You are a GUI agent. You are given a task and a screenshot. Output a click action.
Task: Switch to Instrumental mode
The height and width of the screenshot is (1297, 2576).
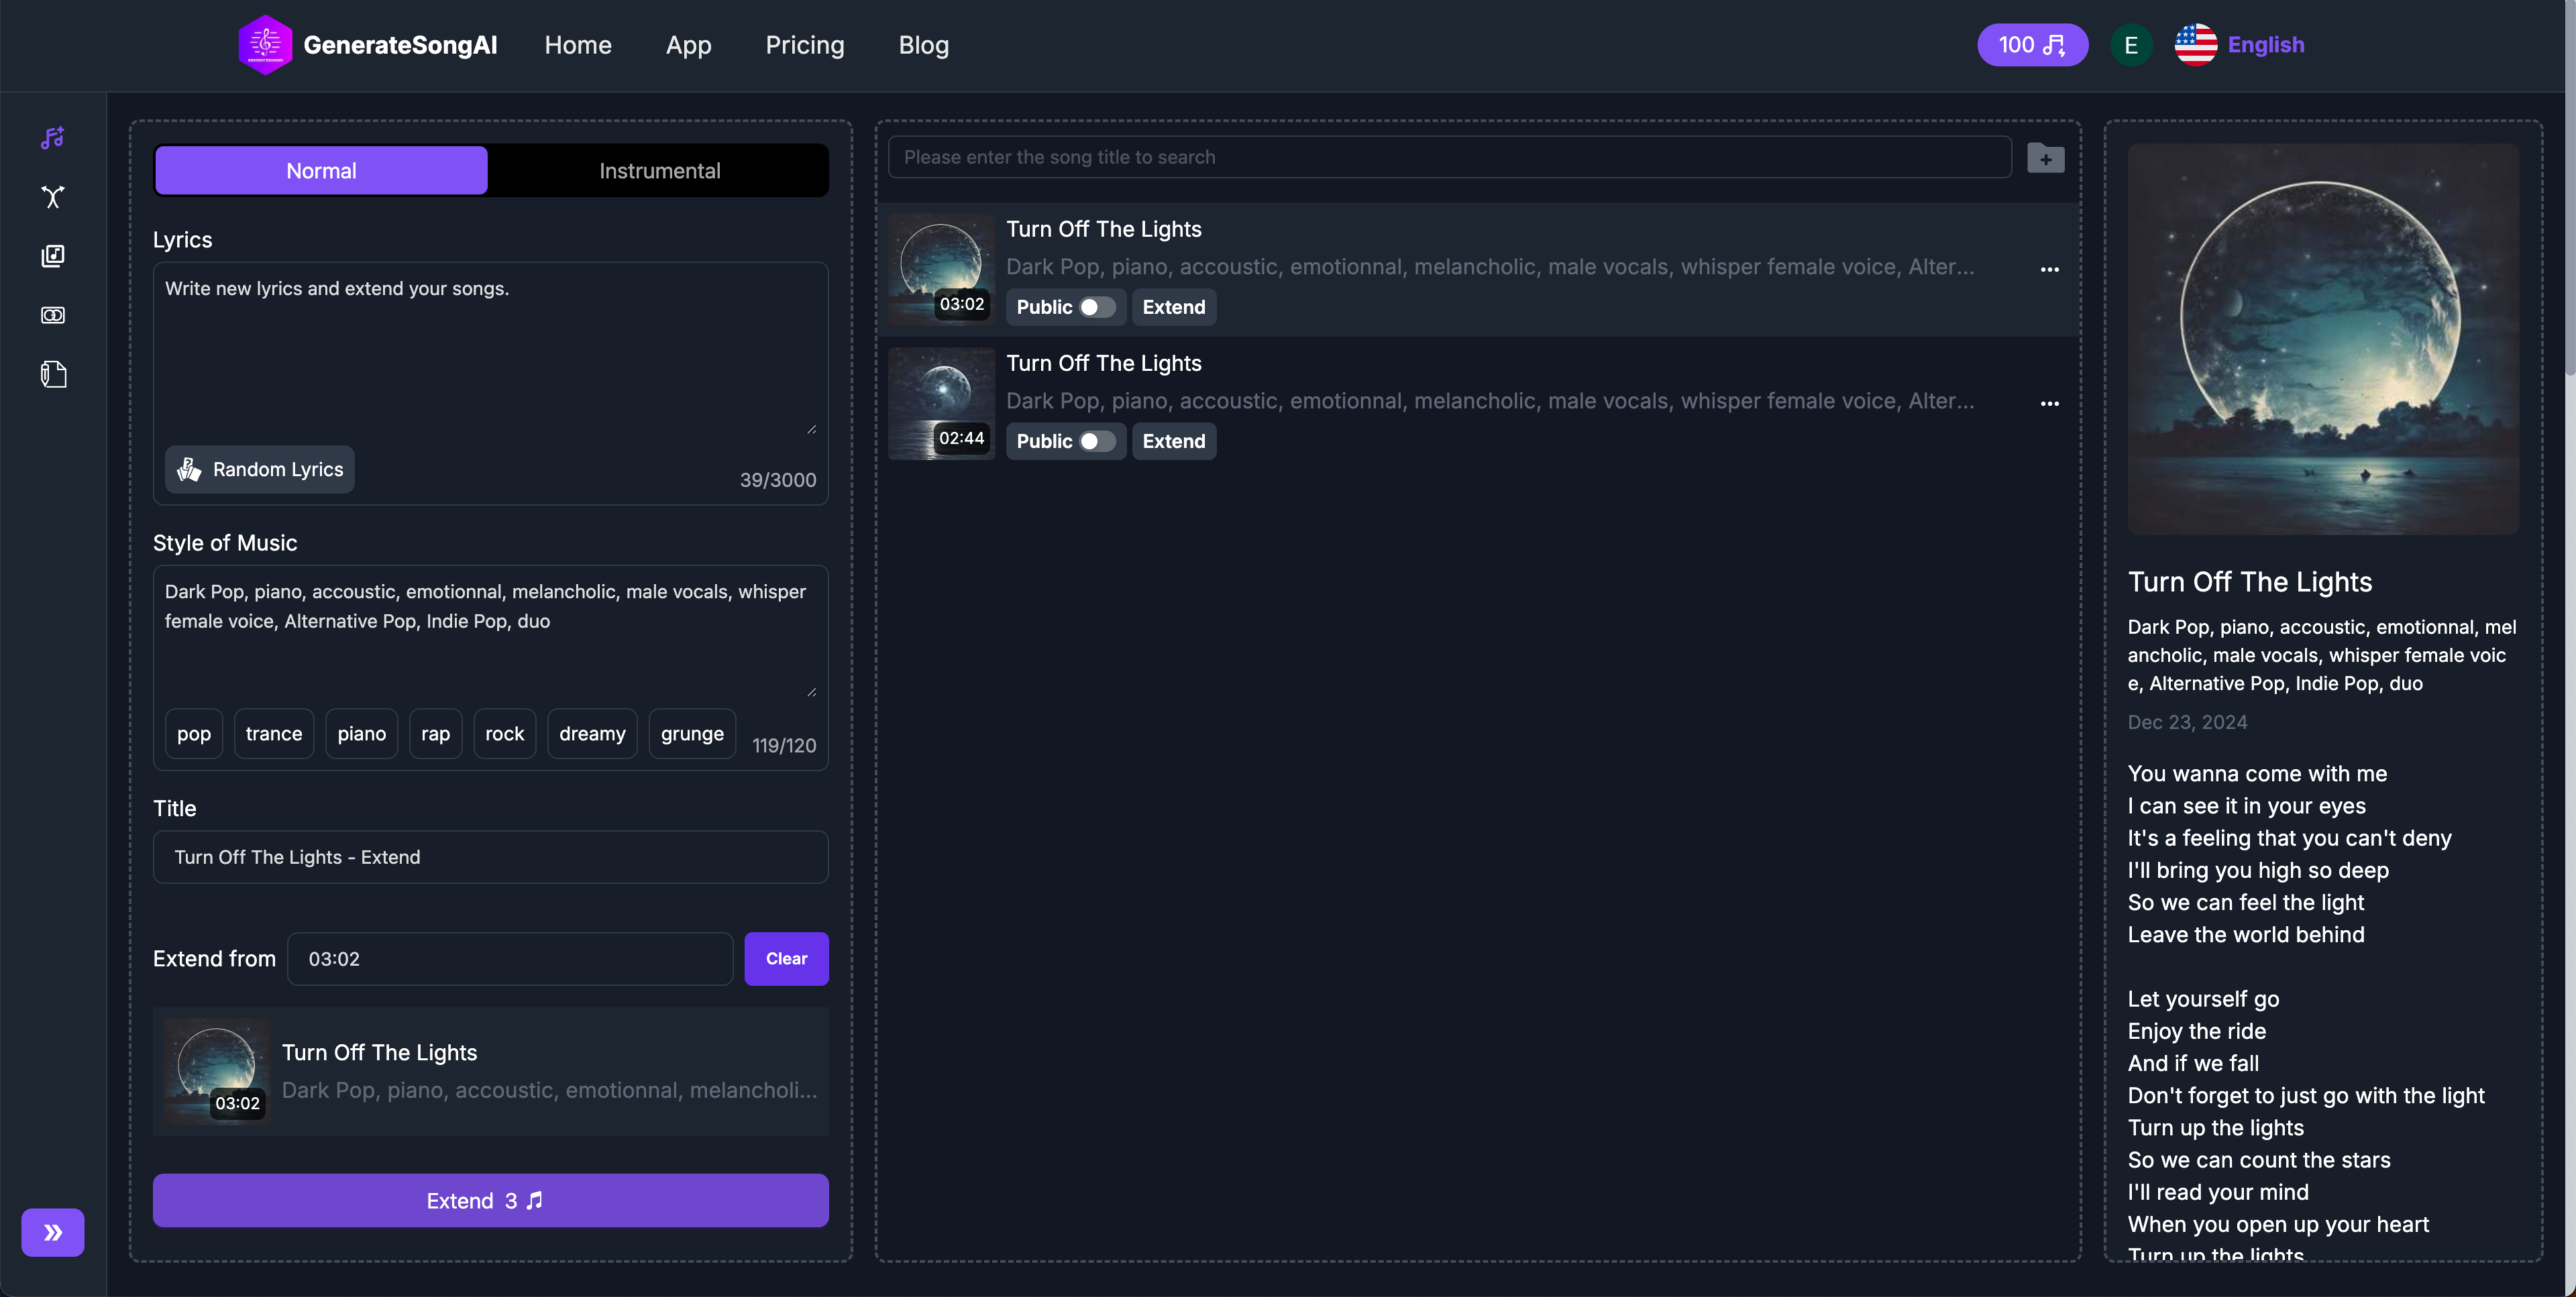point(659,171)
